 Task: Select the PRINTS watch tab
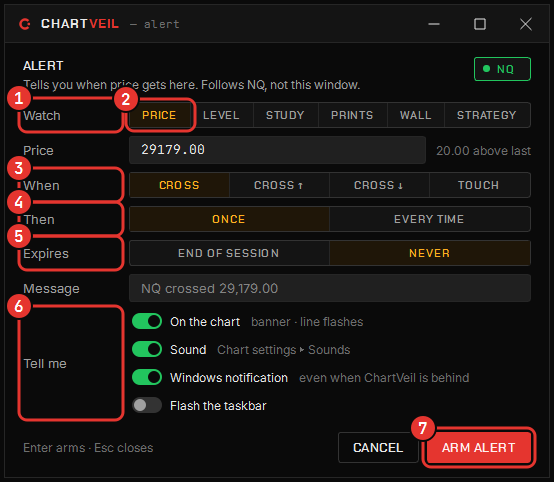(352, 115)
